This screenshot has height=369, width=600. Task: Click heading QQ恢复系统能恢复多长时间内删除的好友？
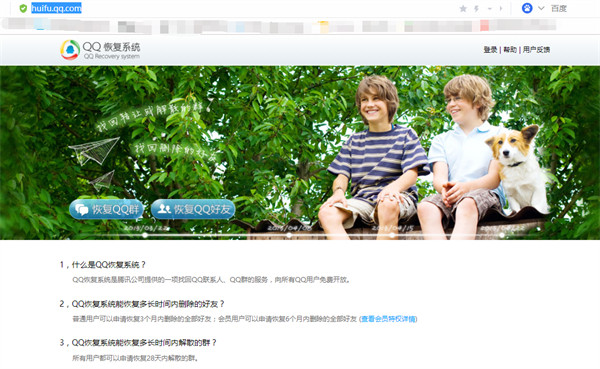(x=148, y=304)
